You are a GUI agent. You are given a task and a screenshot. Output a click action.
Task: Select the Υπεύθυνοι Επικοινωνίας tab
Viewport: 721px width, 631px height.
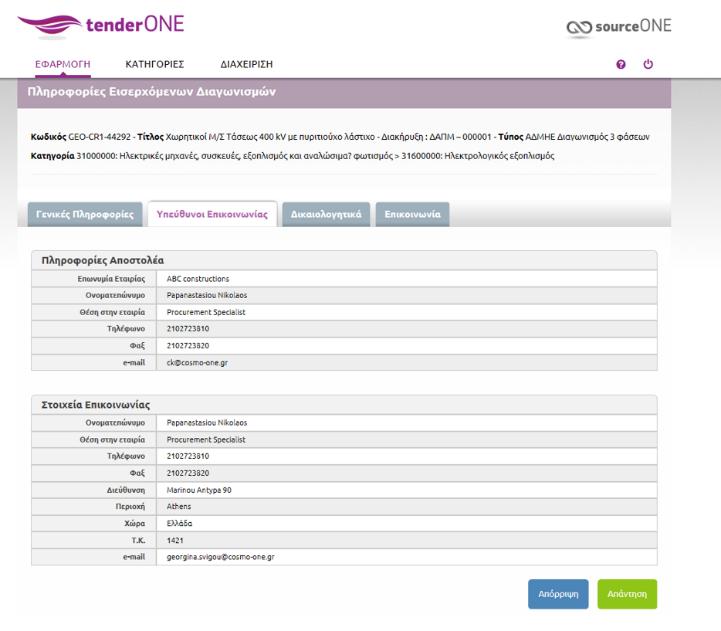pyautogui.click(x=212, y=214)
